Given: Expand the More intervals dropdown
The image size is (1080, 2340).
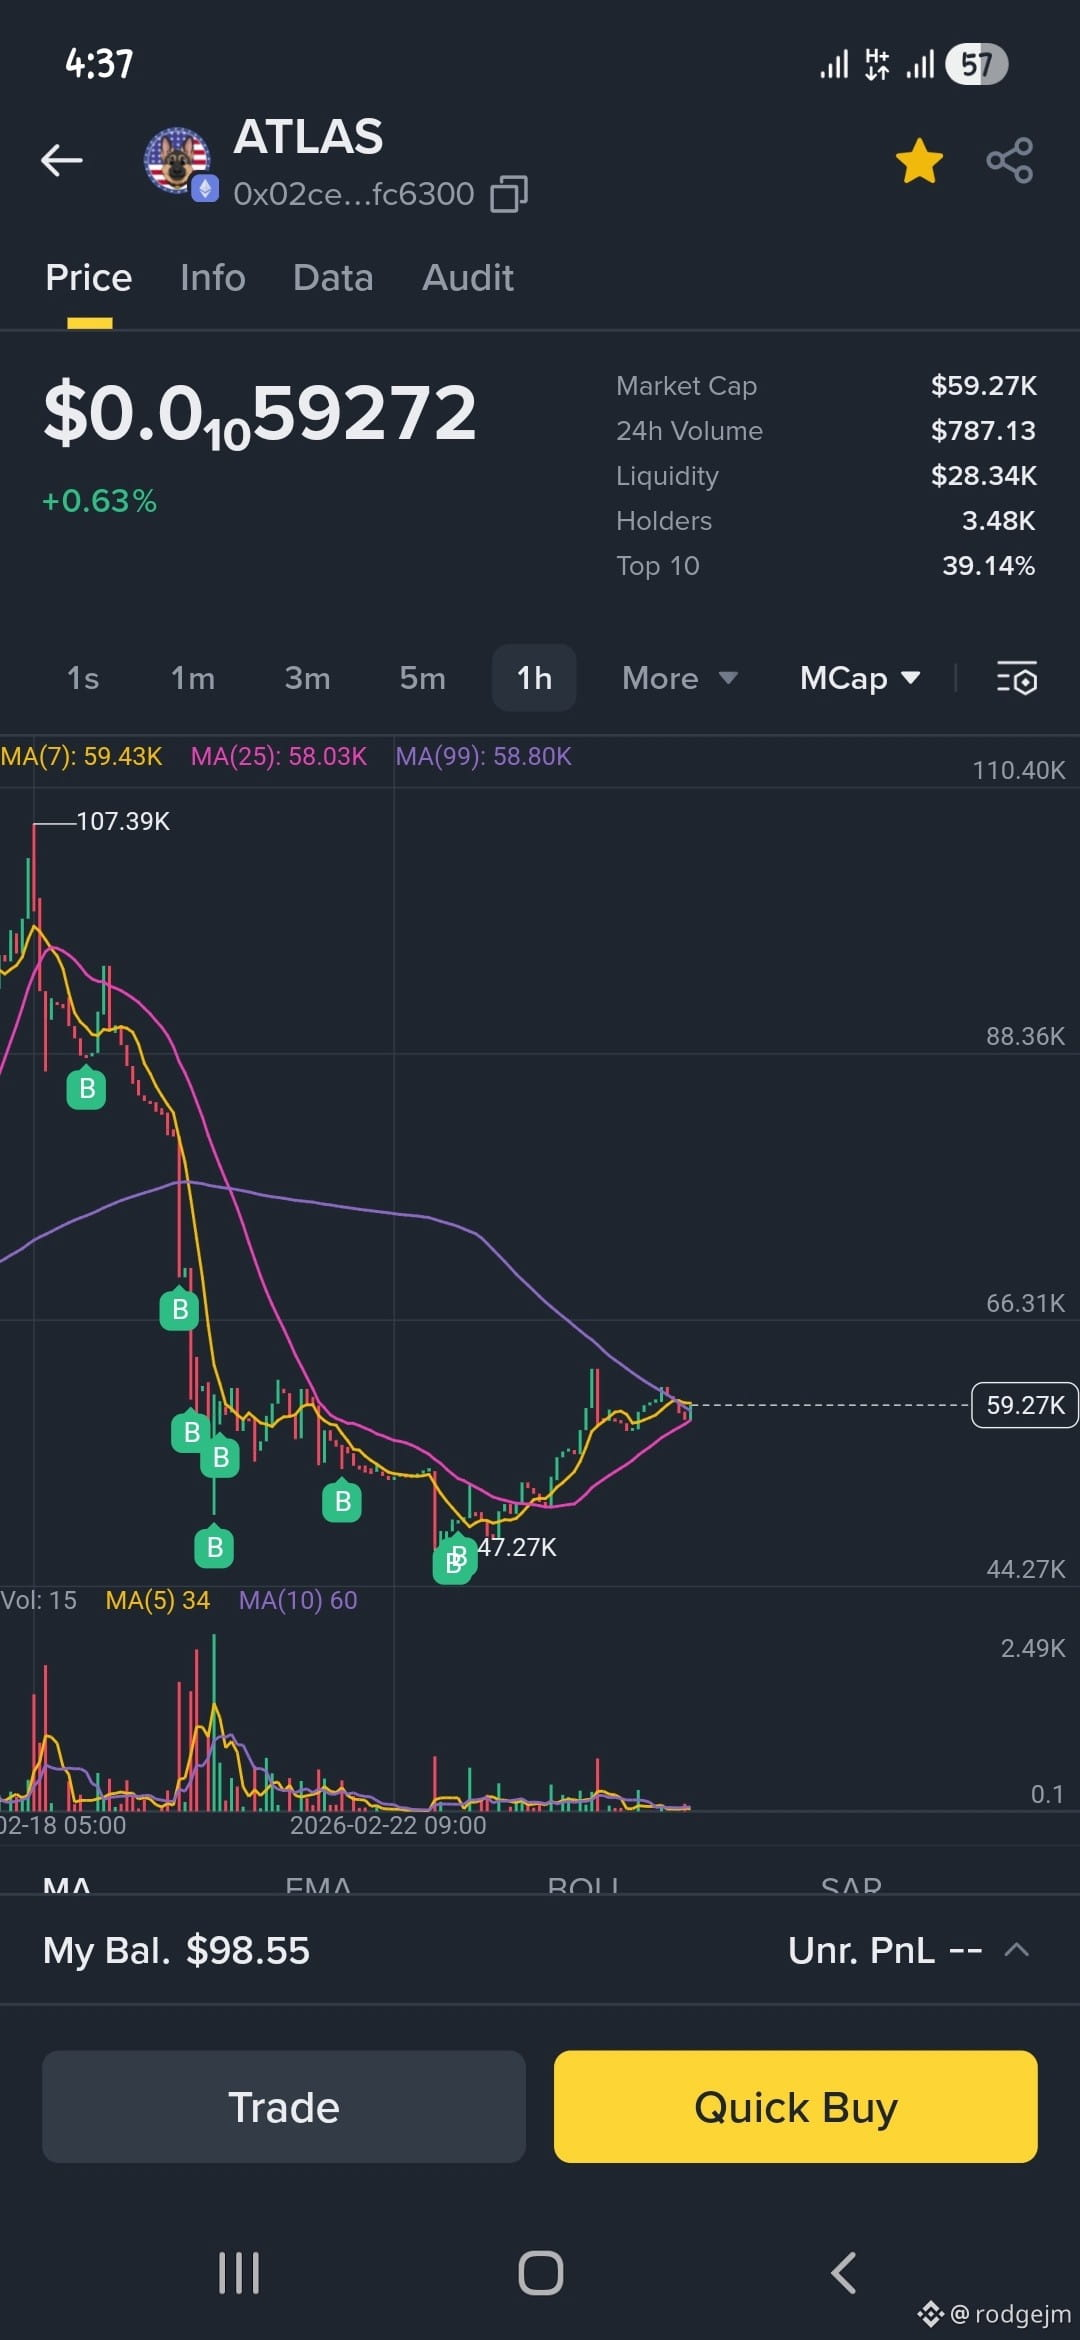Looking at the screenshot, I should coord(680,678).
